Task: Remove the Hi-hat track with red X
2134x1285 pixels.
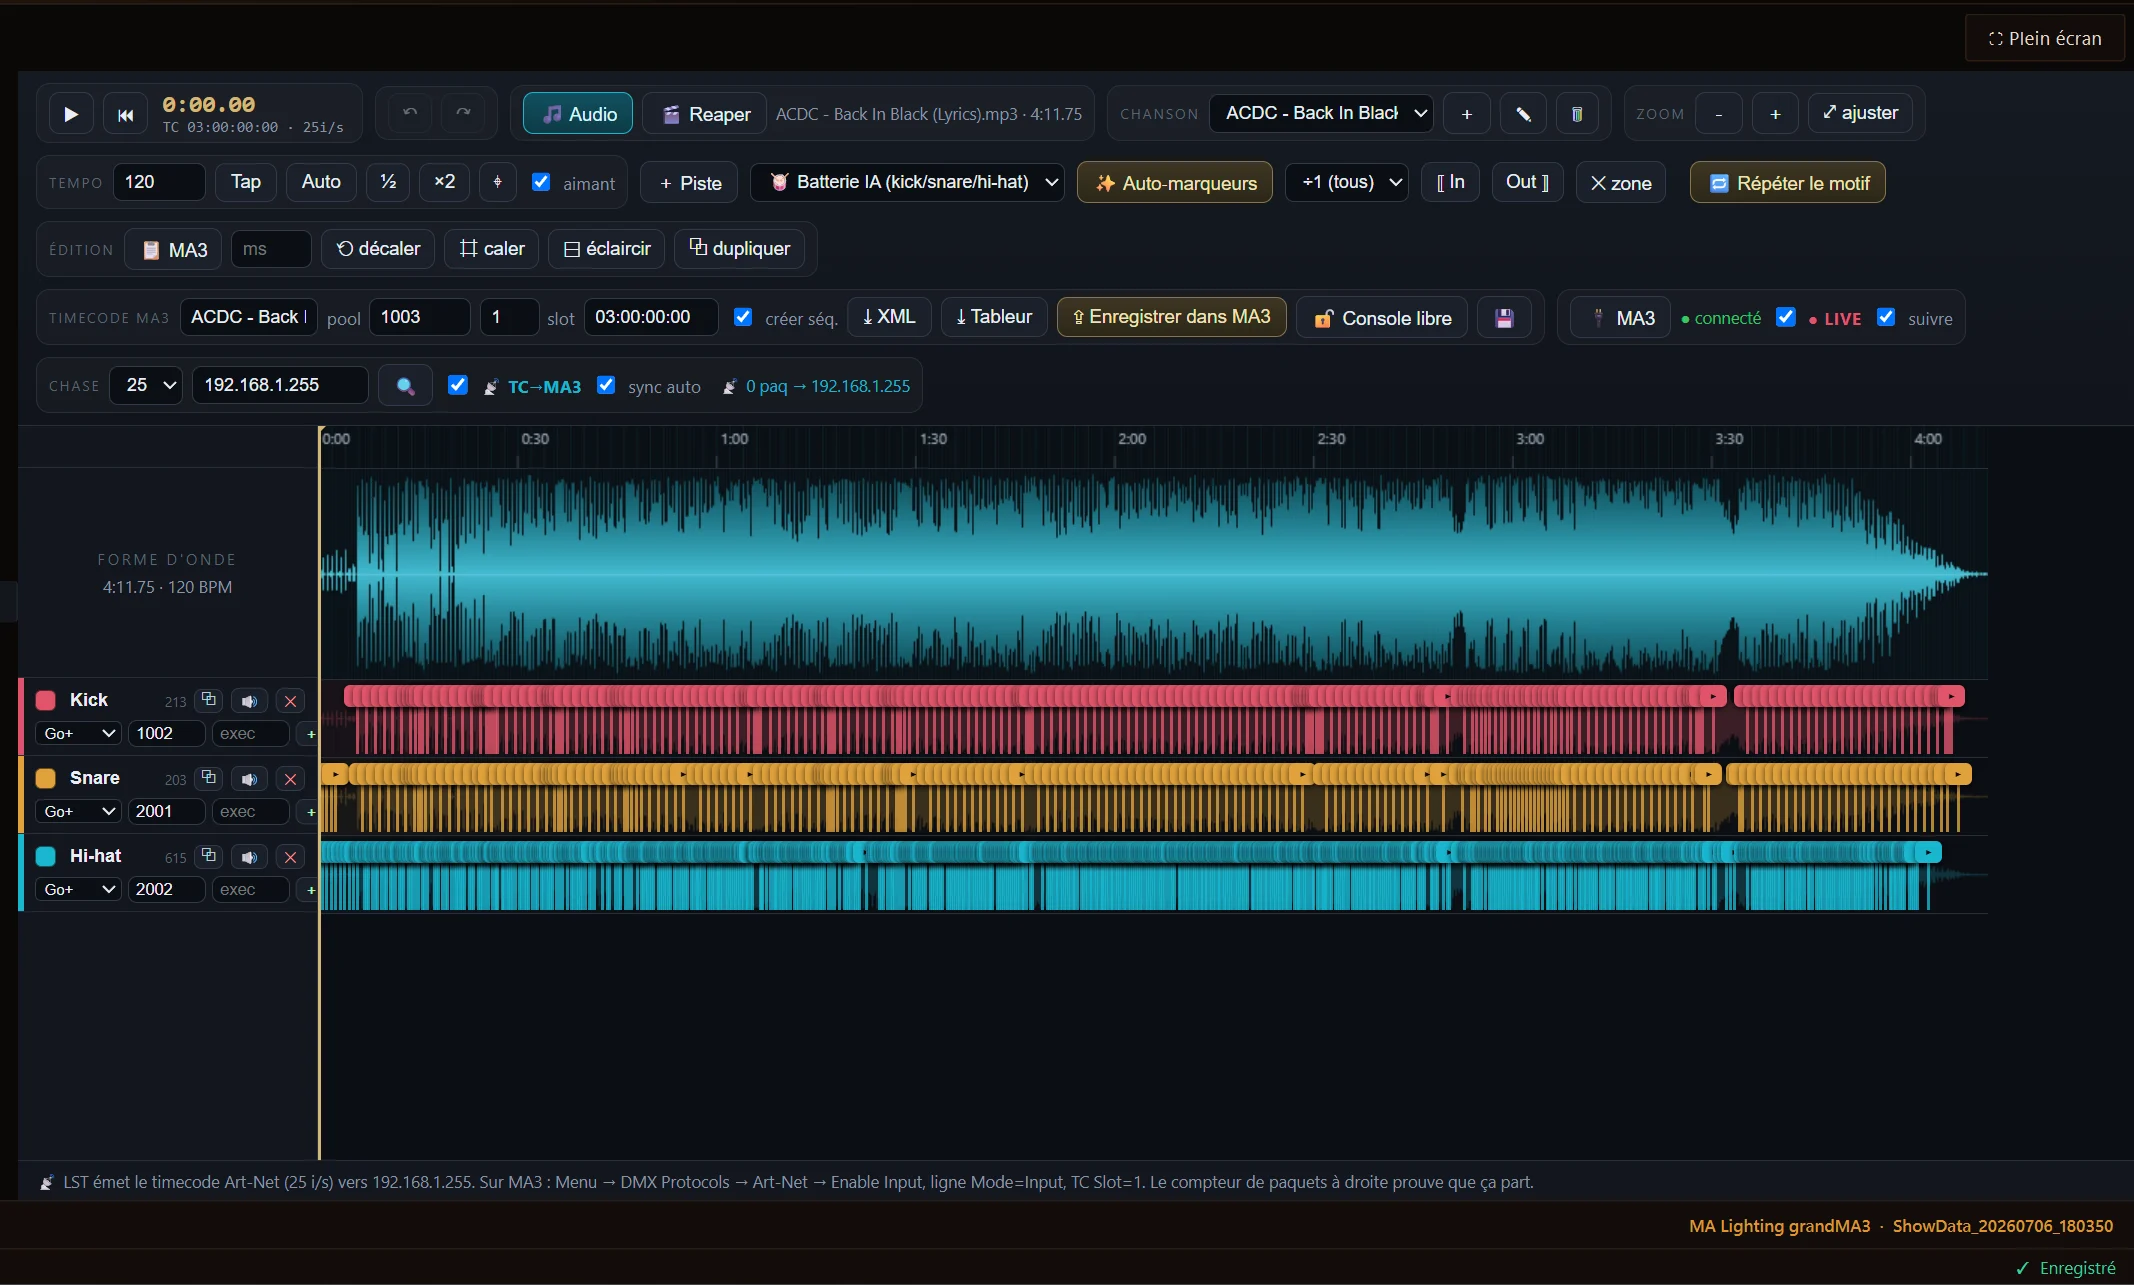Action: (290, 857)
